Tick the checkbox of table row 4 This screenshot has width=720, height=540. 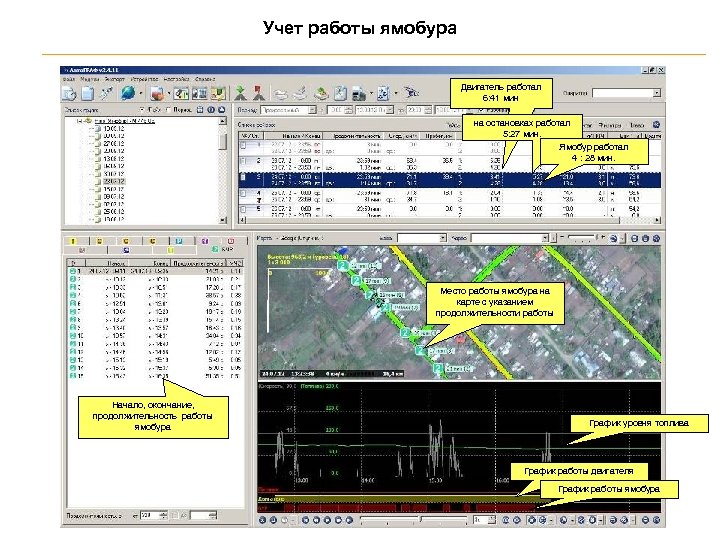point(243,193)
